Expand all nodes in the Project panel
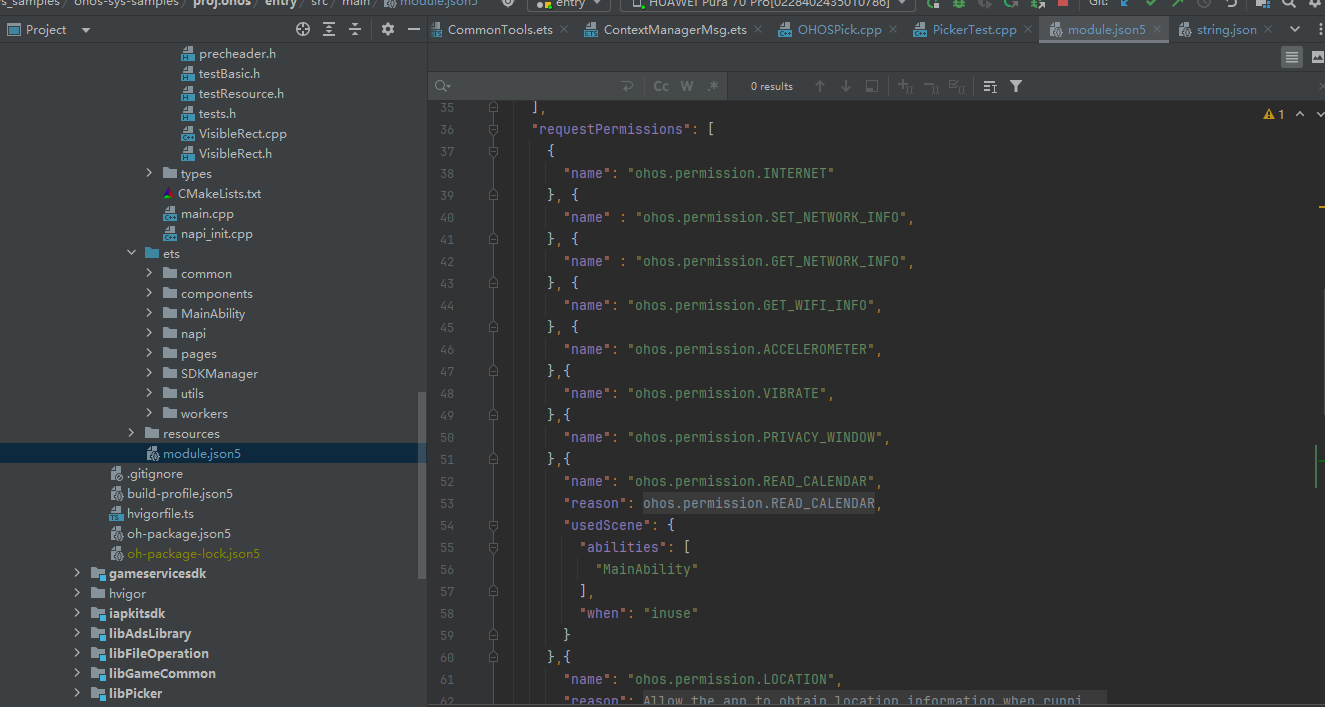This screenshot has height=707, width=1325. 329,30
